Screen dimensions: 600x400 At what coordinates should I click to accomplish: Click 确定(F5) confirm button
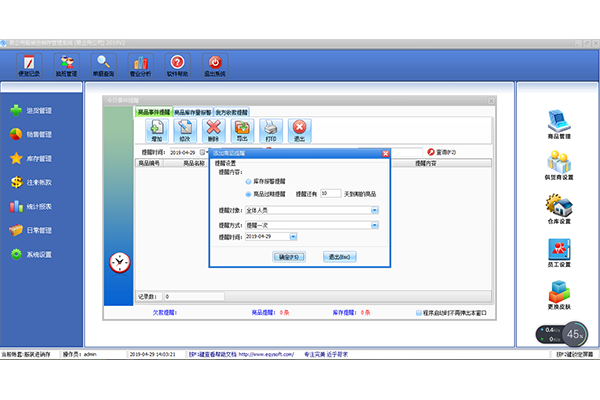289,257
